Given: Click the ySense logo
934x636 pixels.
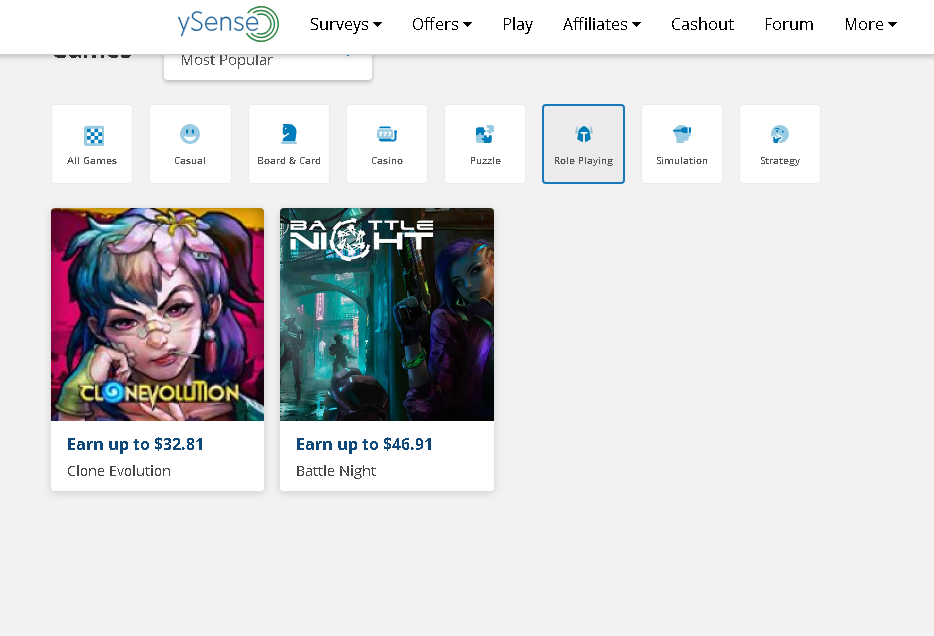Looking at the screenshot, I should 228,24.
